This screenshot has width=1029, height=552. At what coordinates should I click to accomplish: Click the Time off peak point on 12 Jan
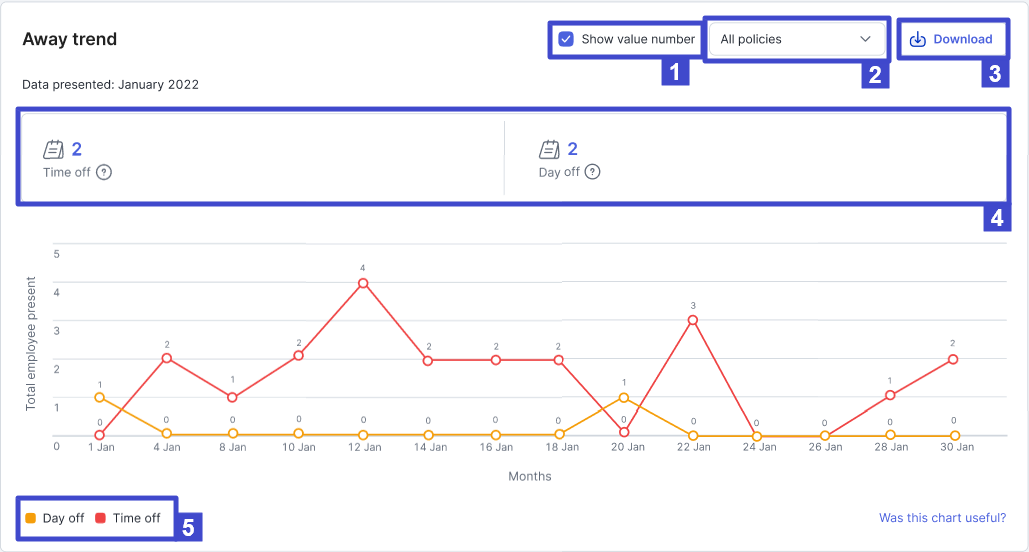[x=363, y=283]
